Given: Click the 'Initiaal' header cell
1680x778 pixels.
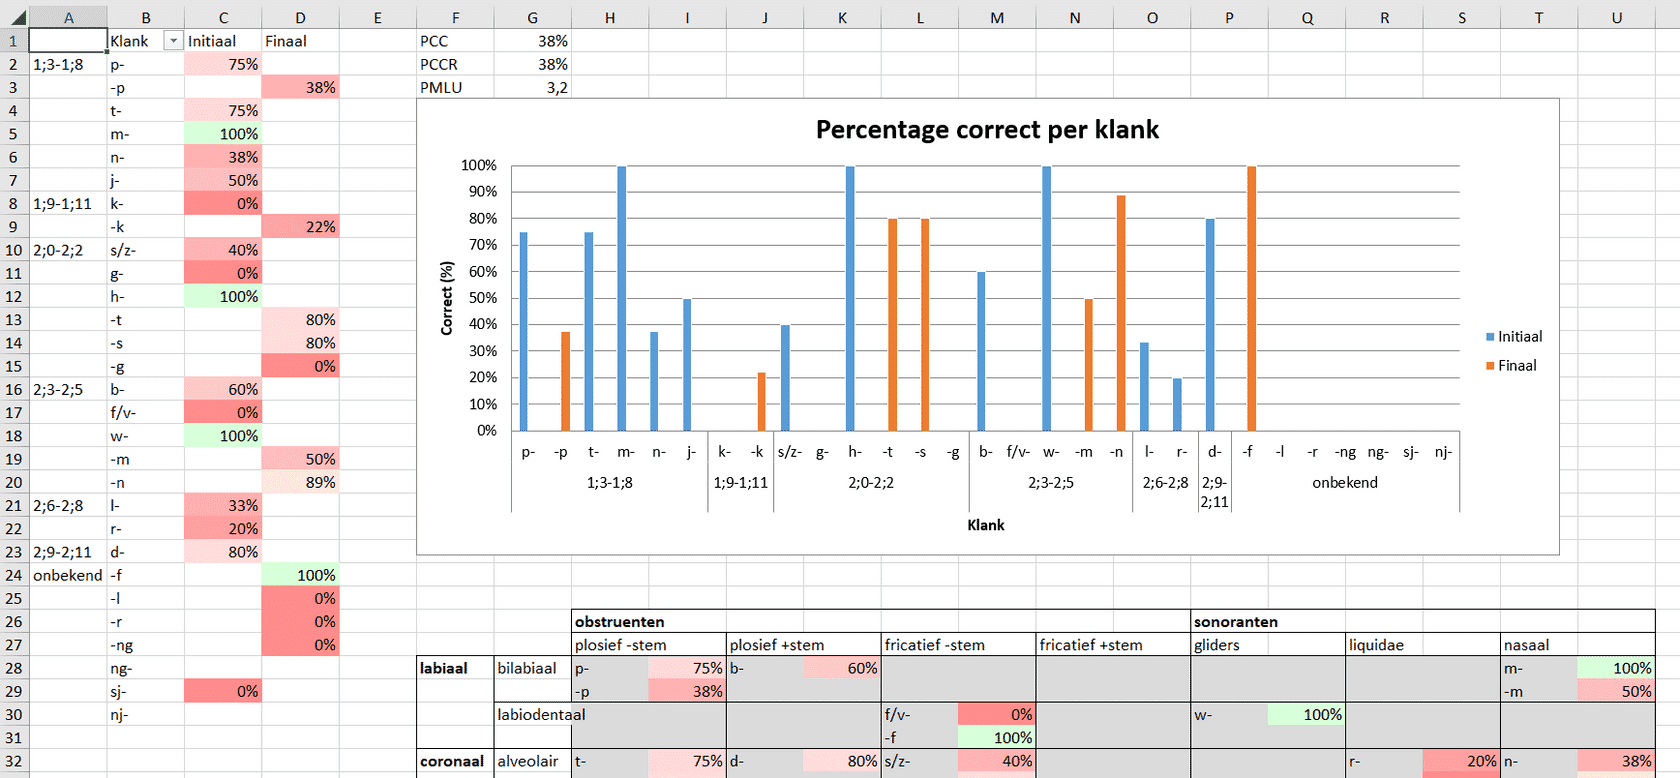Looking at the screenshot, I should tap(223, 41).
